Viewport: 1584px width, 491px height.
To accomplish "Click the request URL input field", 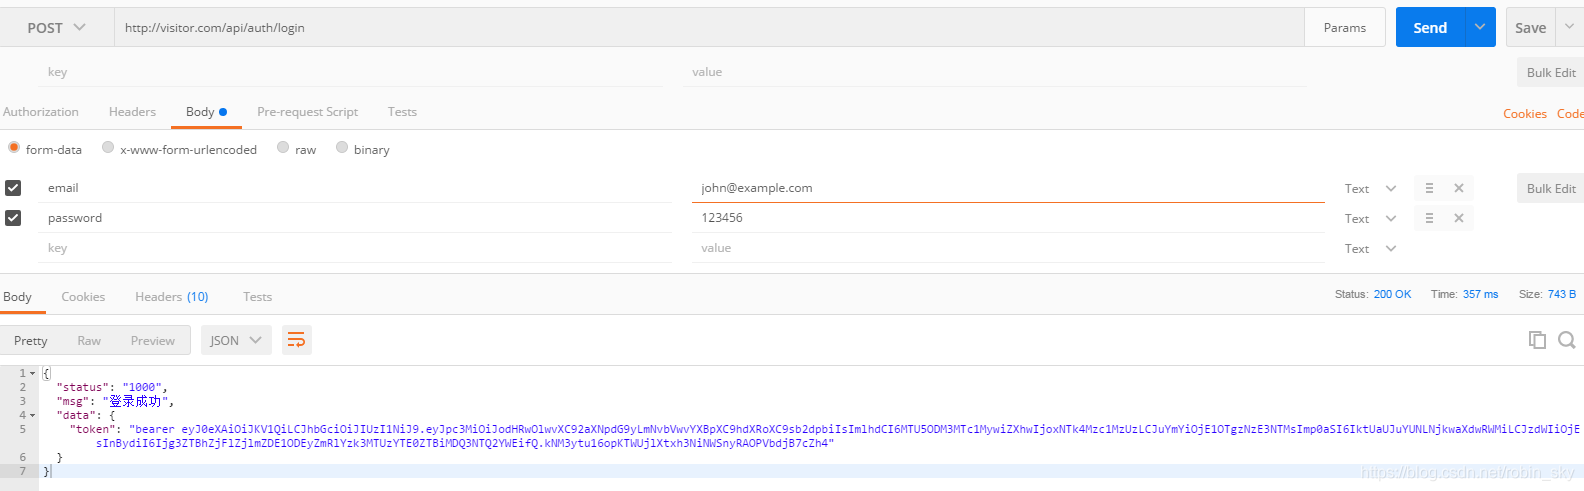I will [709, 28].
